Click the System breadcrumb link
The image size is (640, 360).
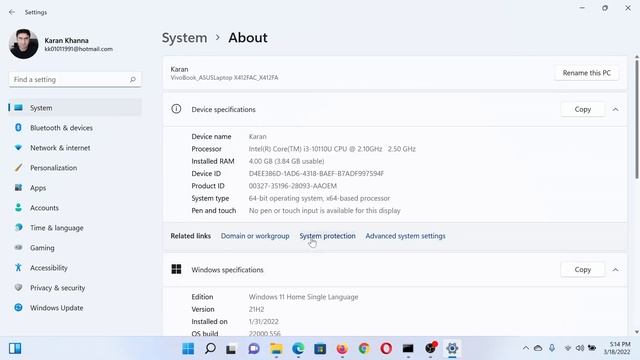click(x=184, y=38)
